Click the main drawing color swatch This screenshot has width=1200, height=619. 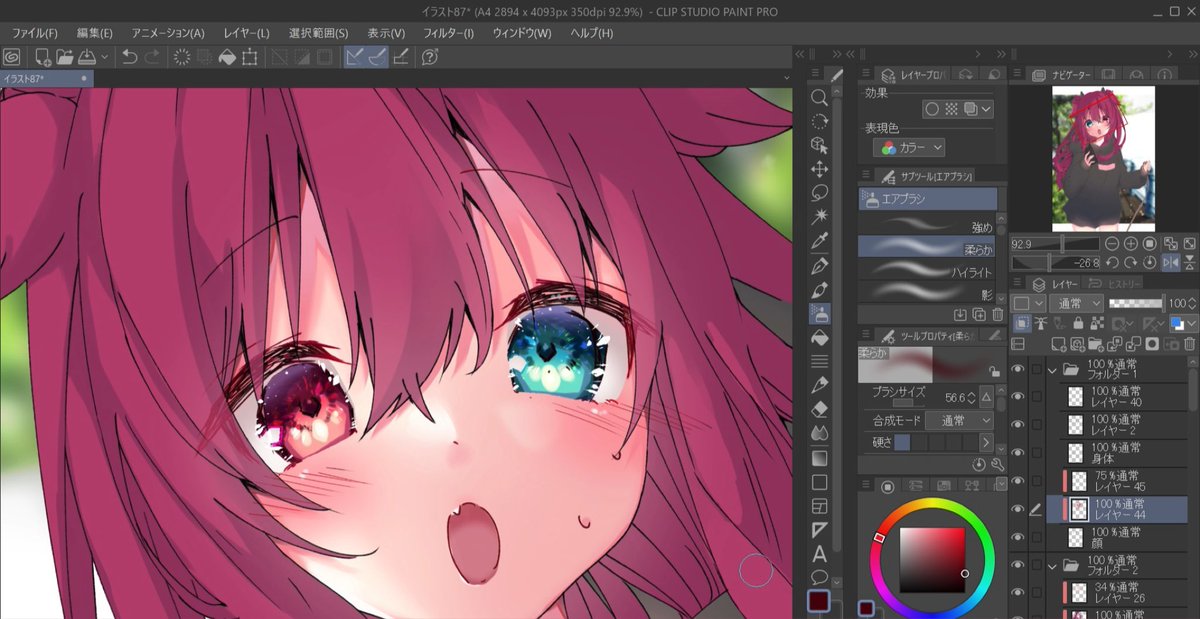point(818,601)
